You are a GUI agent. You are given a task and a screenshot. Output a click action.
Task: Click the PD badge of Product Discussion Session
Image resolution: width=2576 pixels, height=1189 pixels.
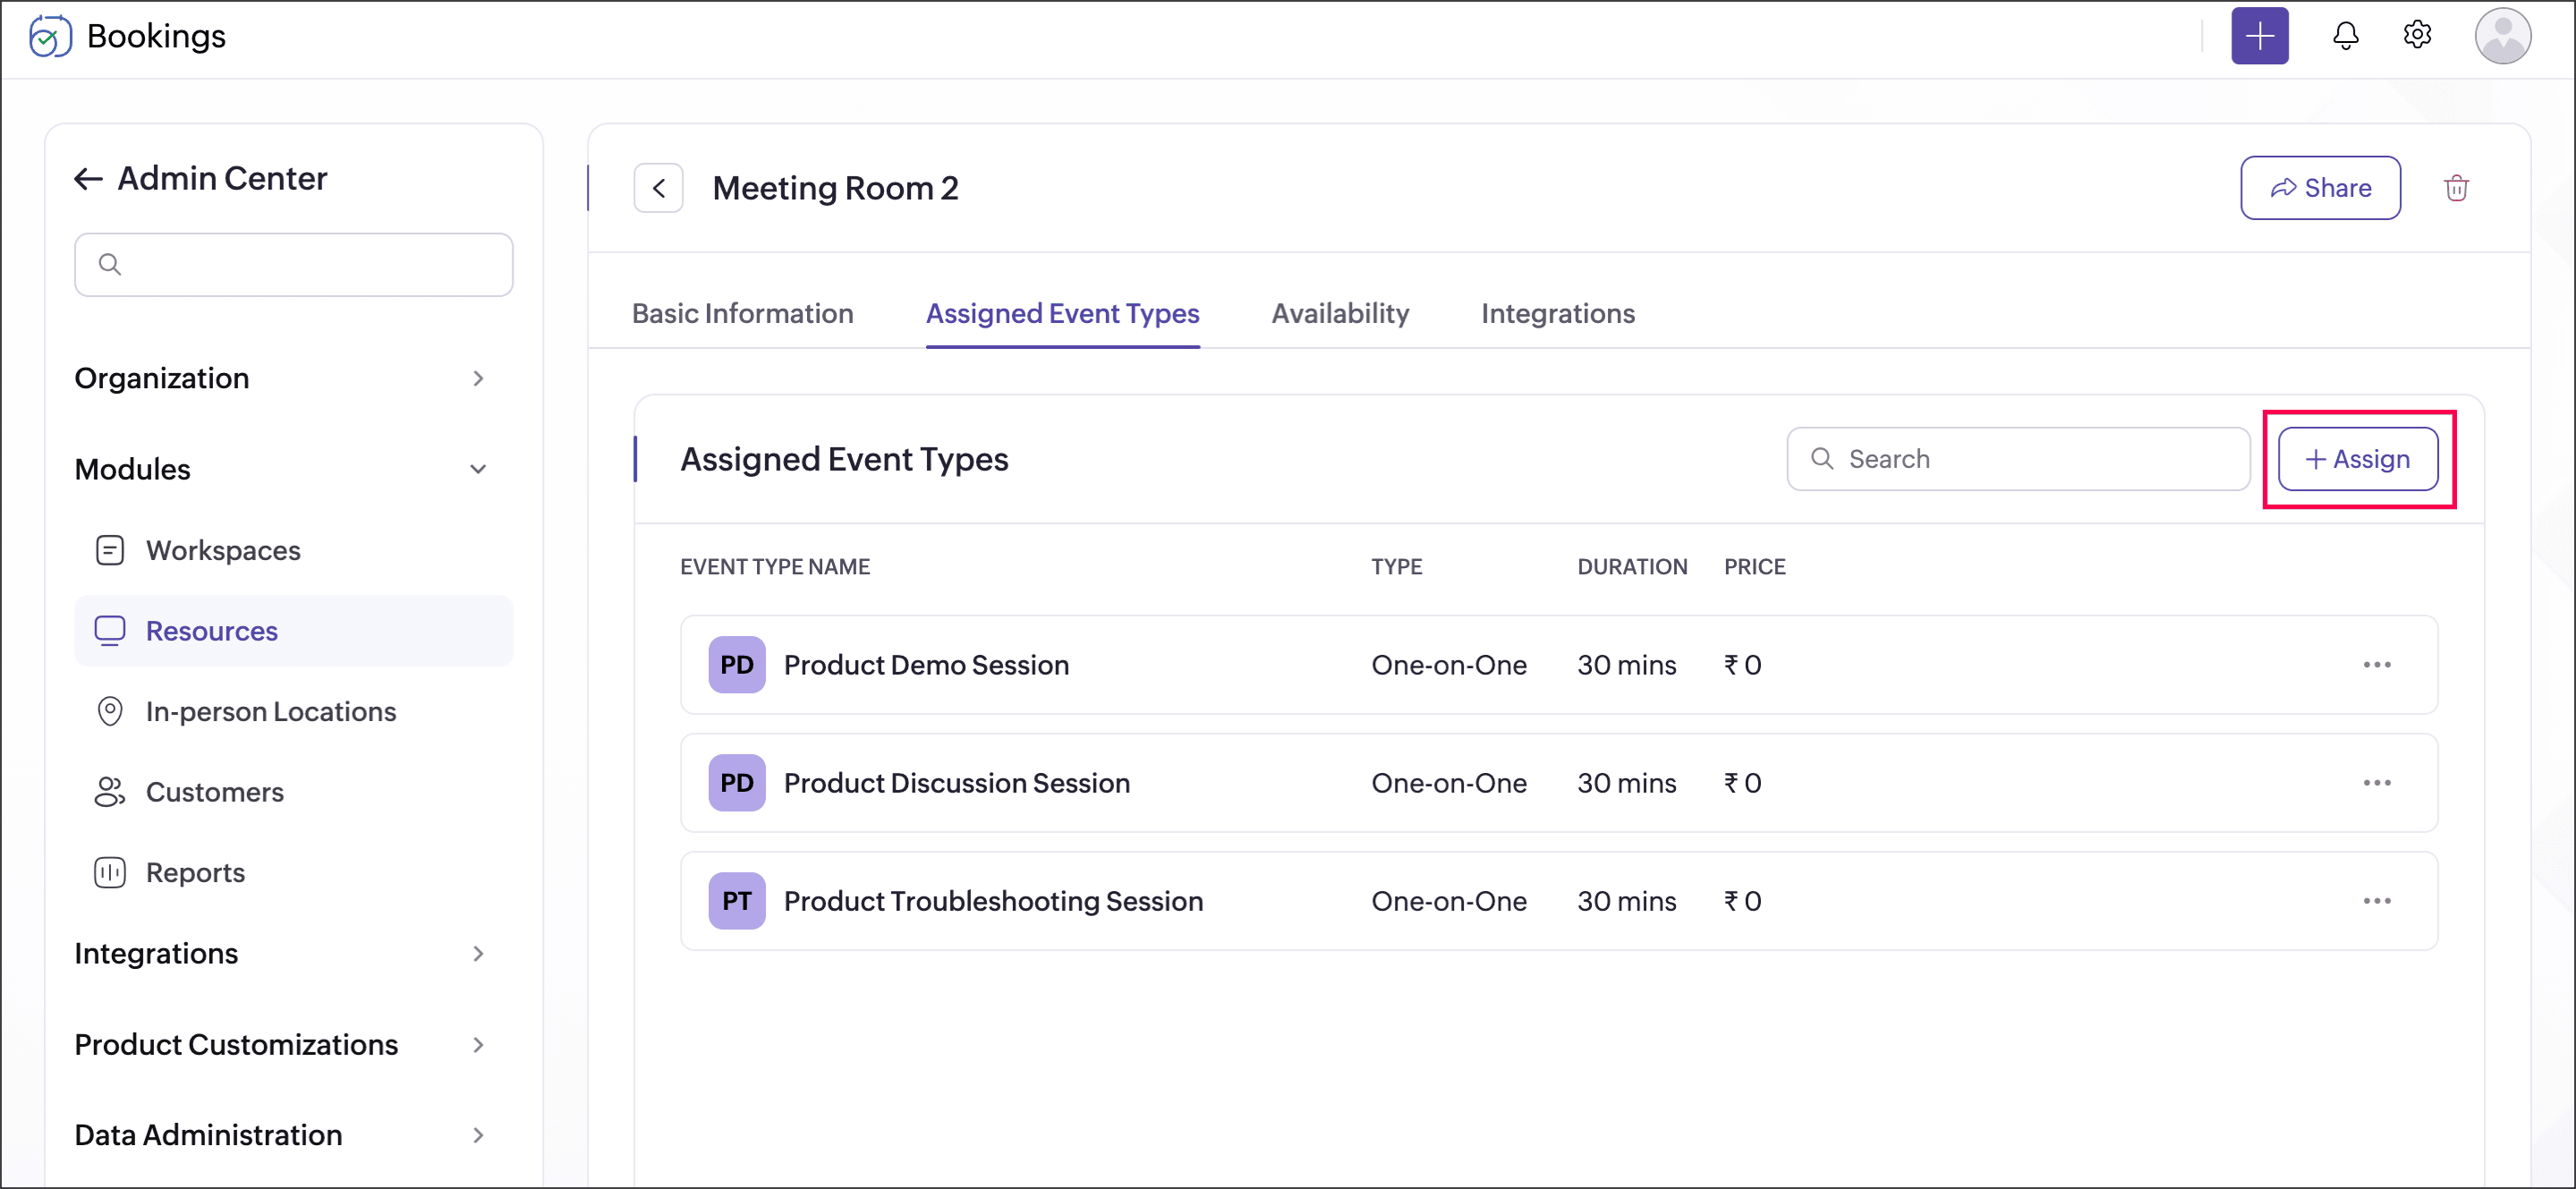point(737,783)
